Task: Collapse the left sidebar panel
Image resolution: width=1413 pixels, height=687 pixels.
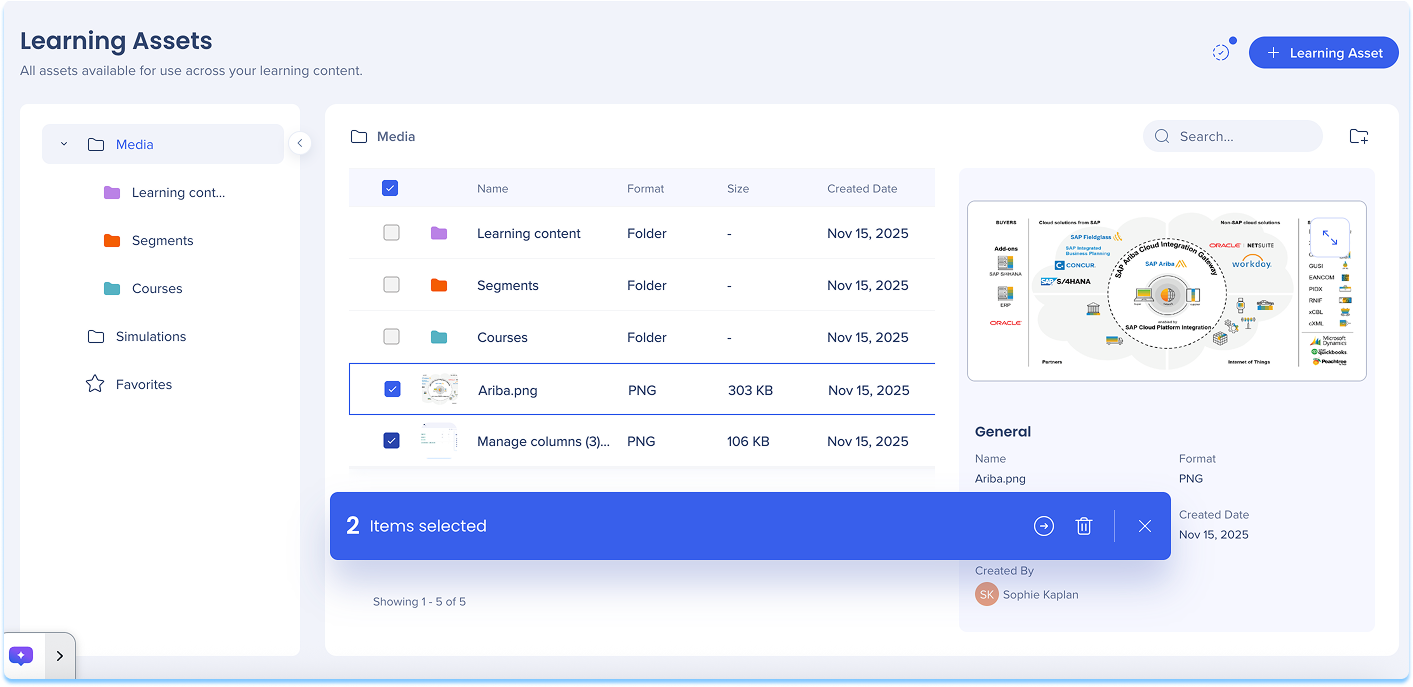Action: pyautogui.click(x=299, y=144)
